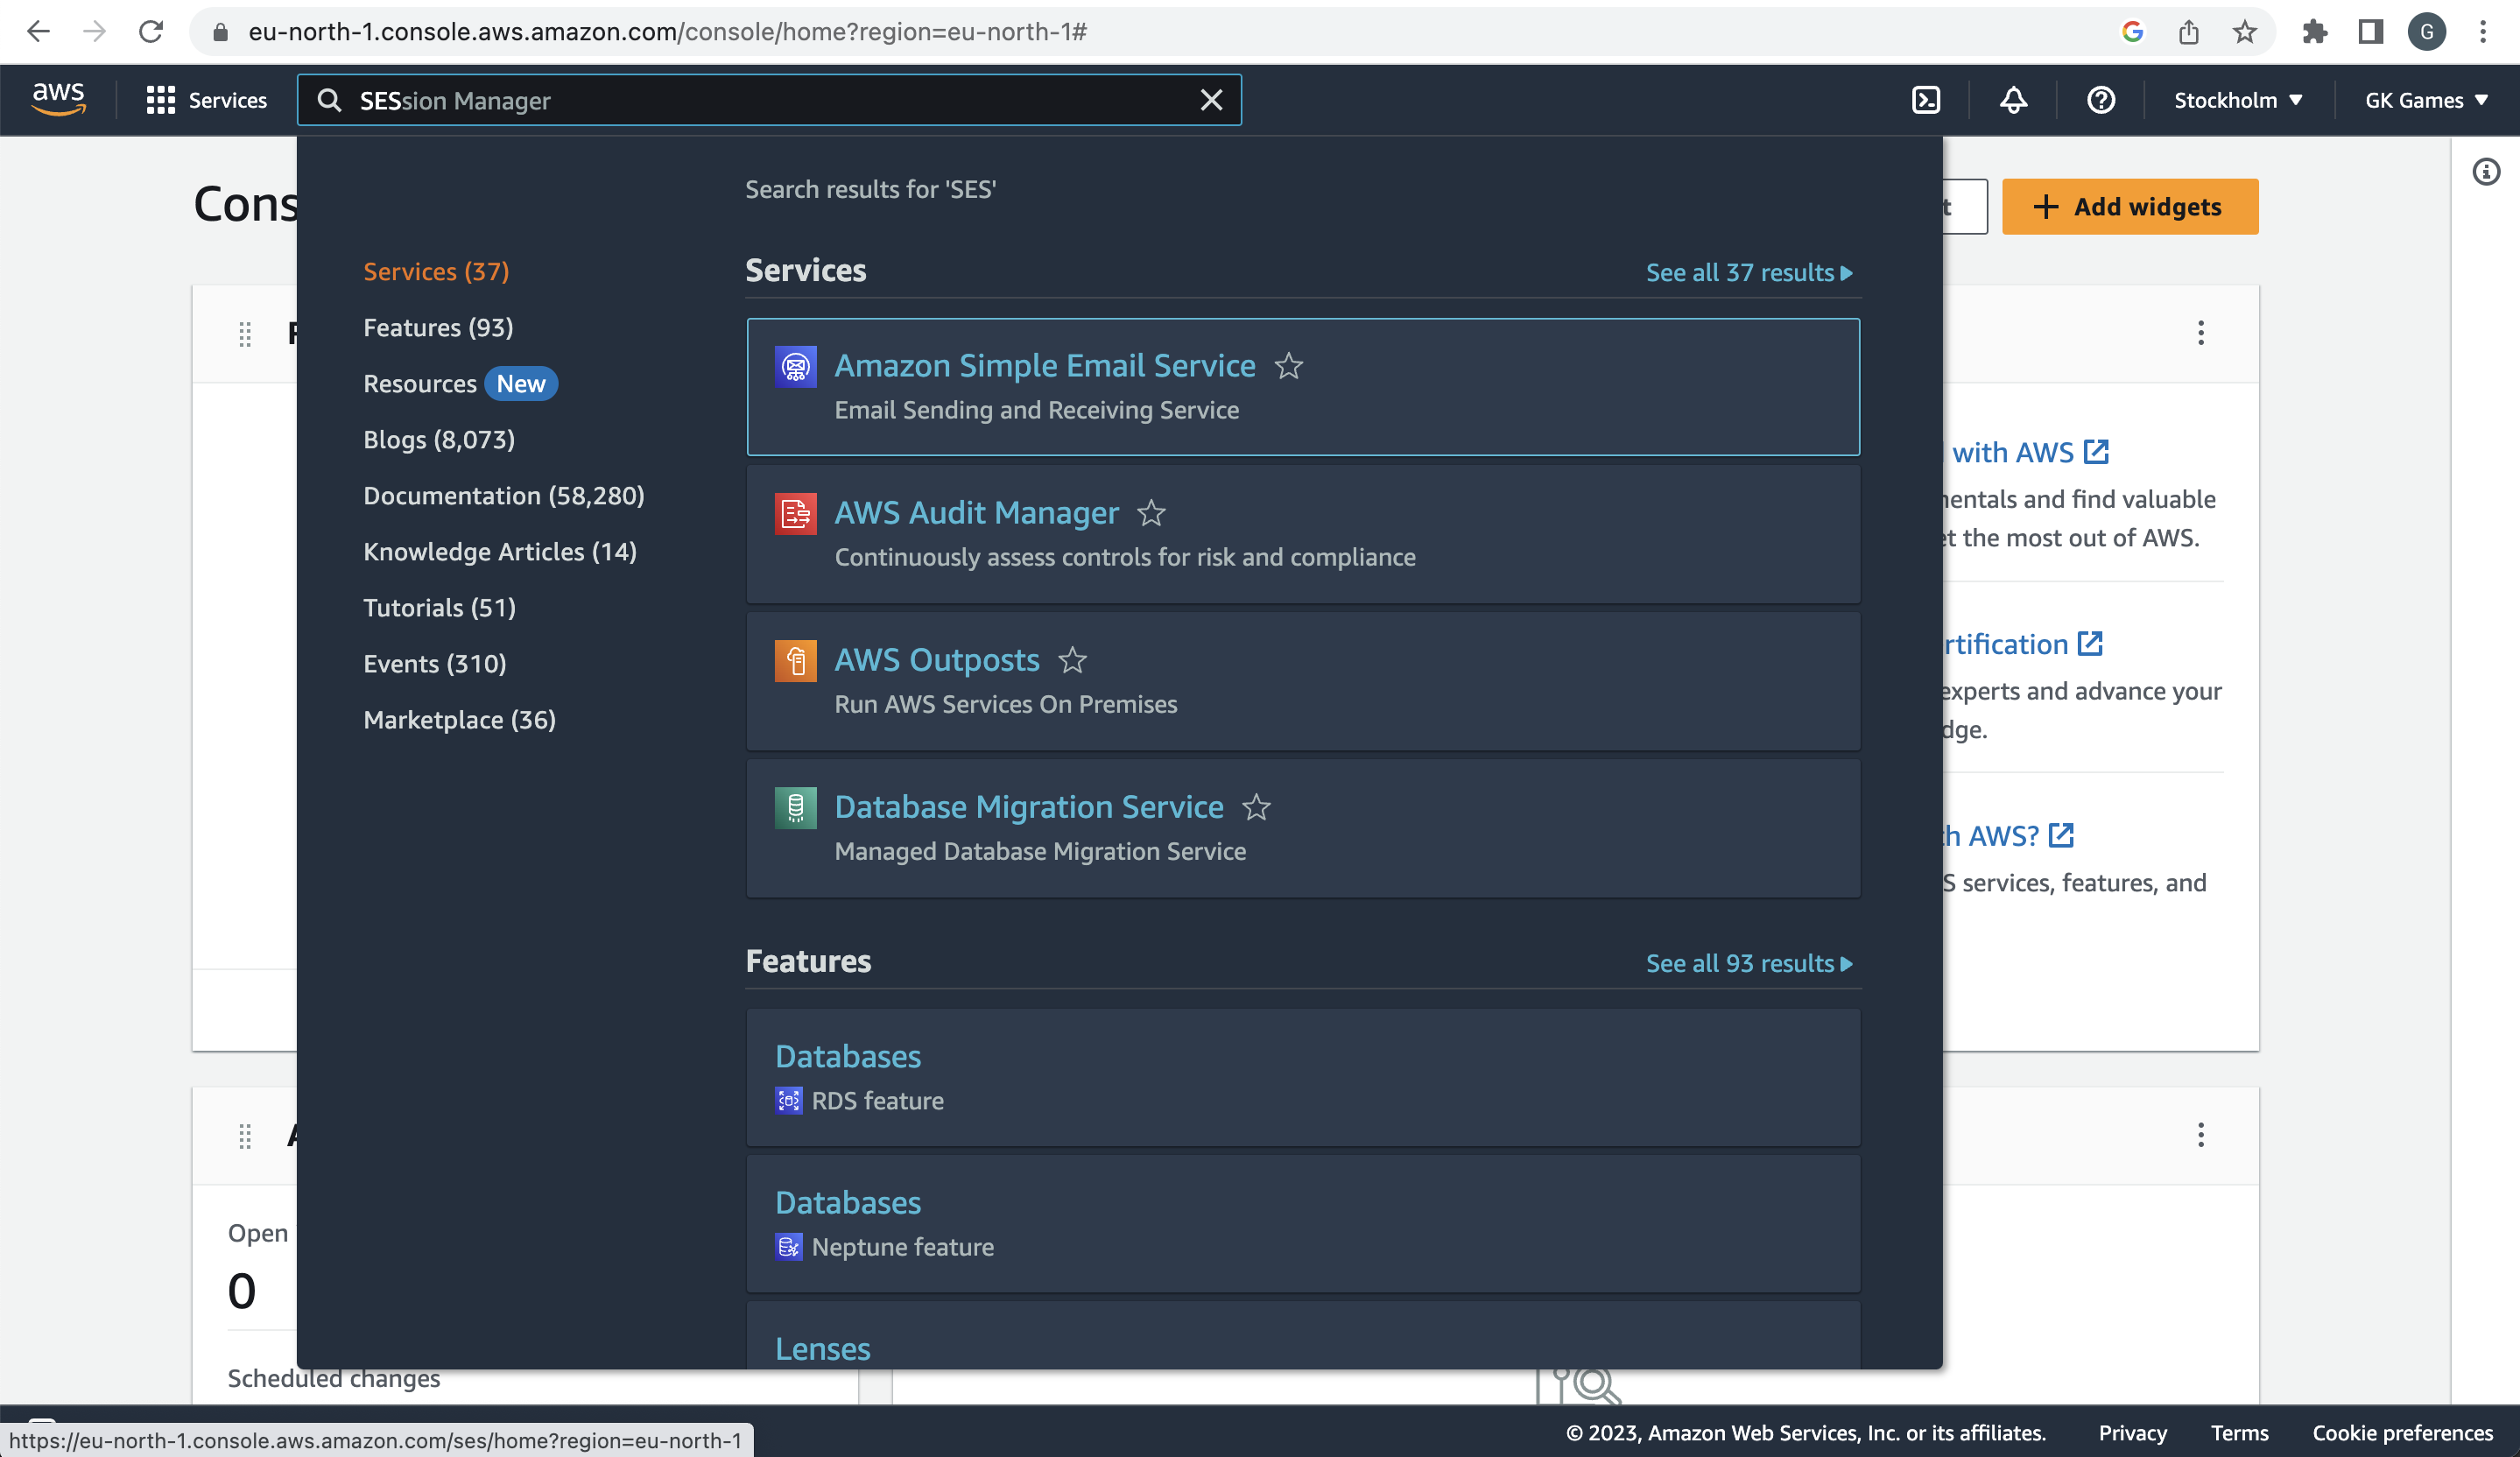Share this page via the share icon

click(2188, 32)
